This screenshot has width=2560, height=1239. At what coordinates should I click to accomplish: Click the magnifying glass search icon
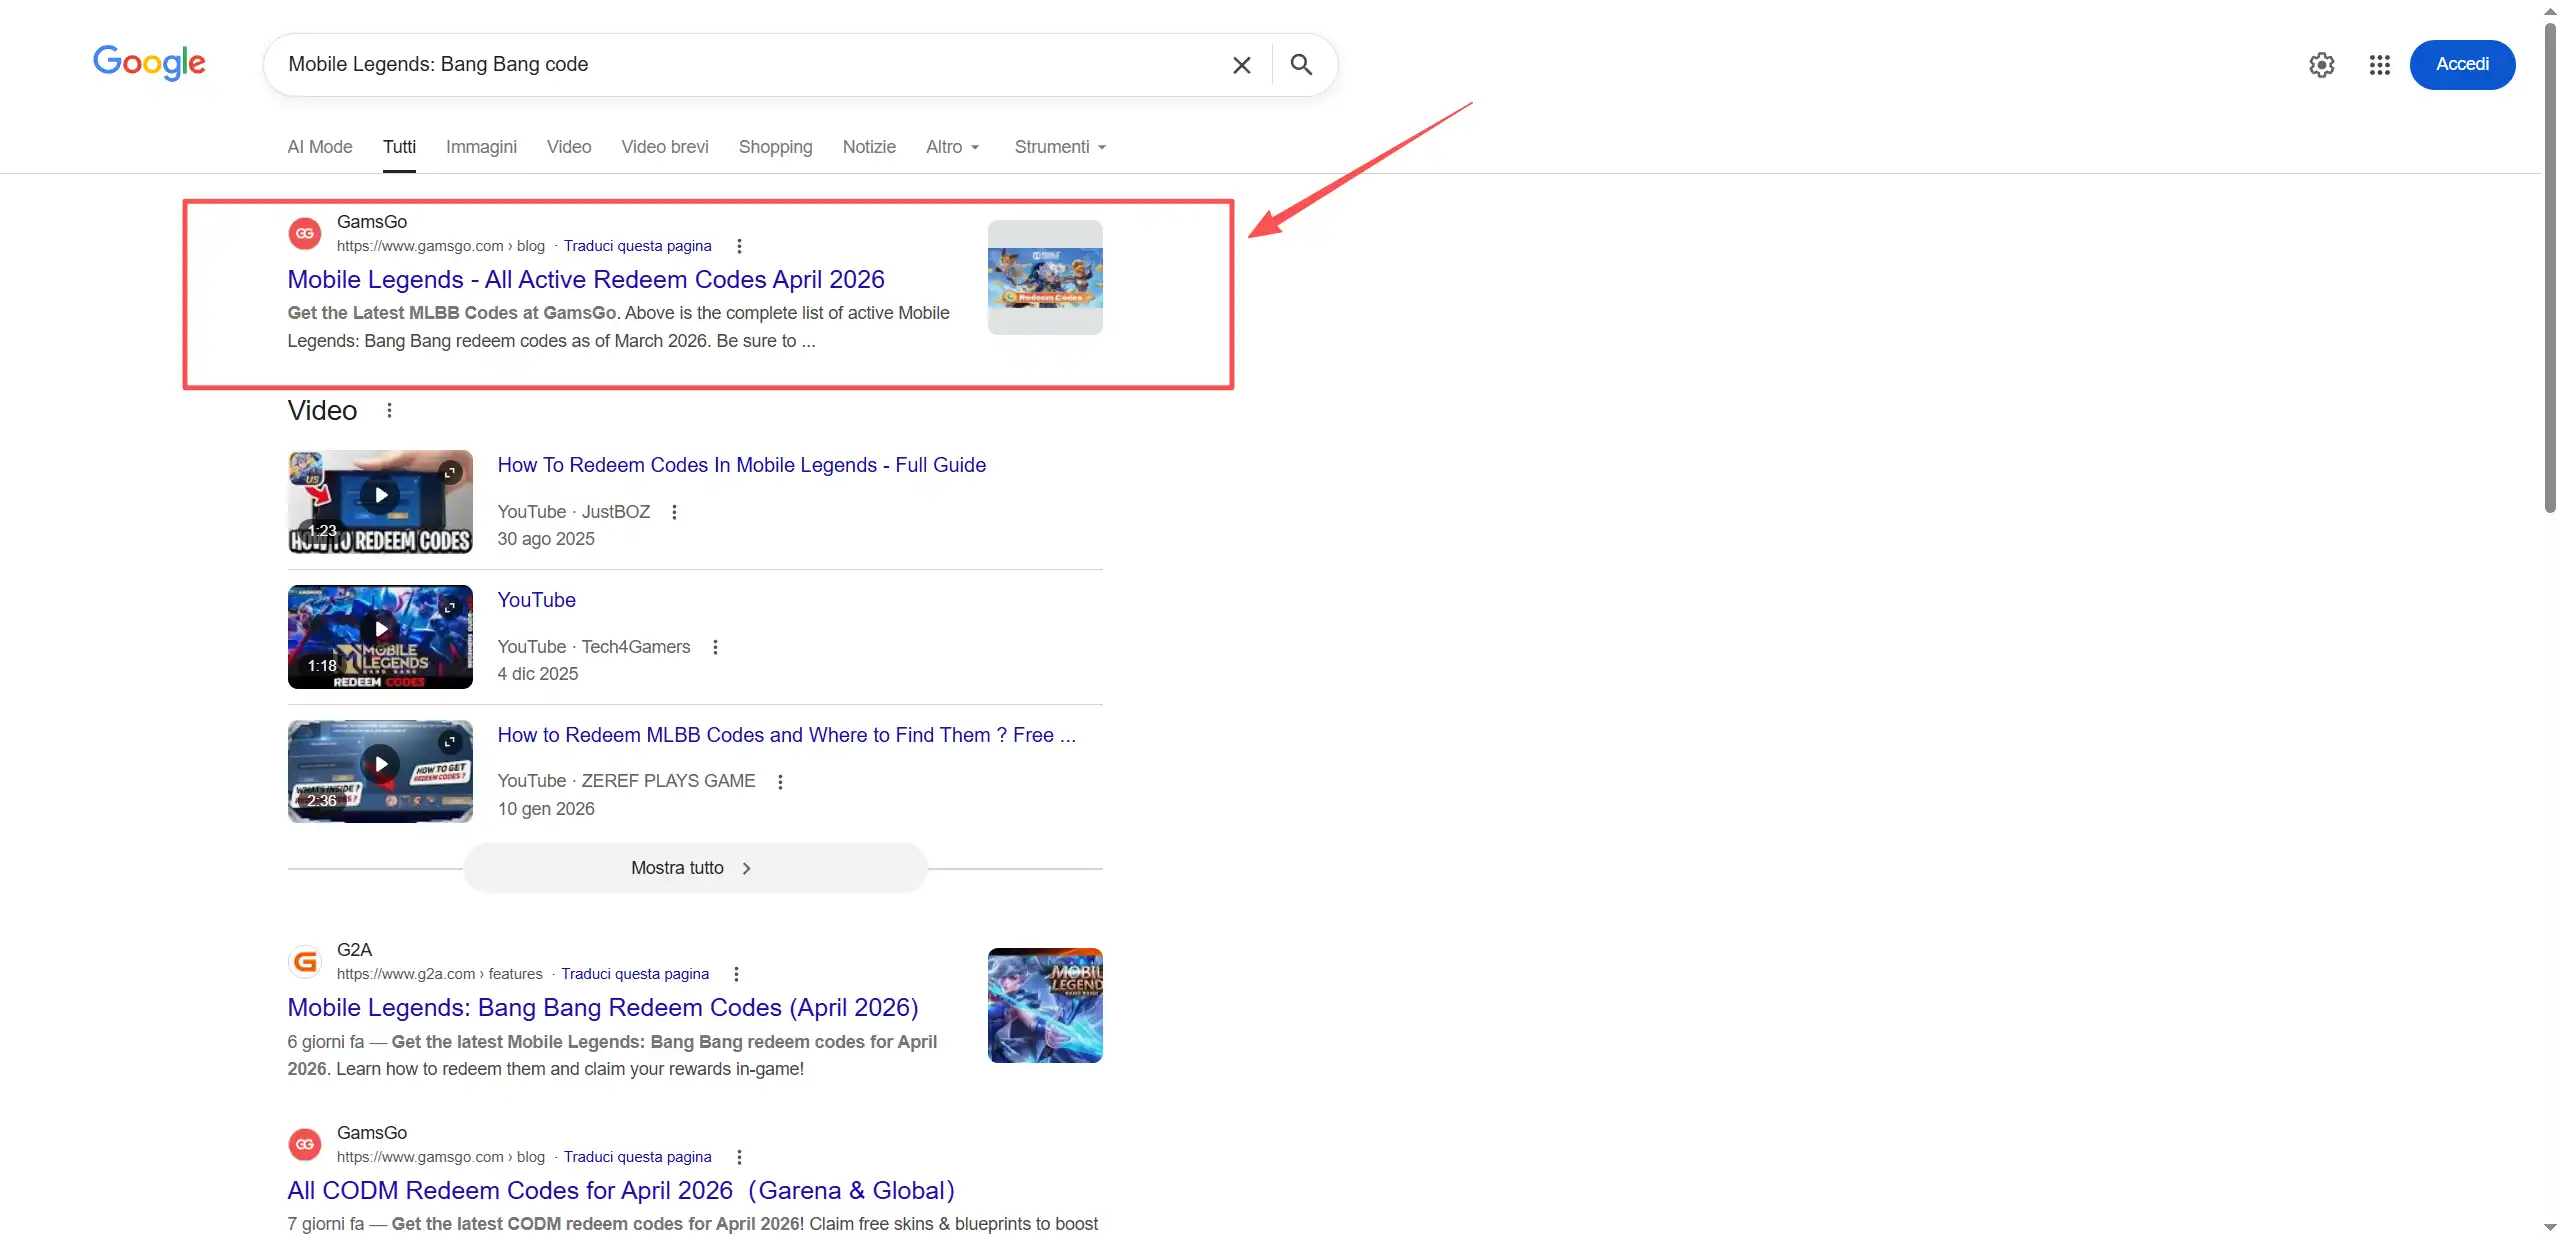pos(1300,65)
